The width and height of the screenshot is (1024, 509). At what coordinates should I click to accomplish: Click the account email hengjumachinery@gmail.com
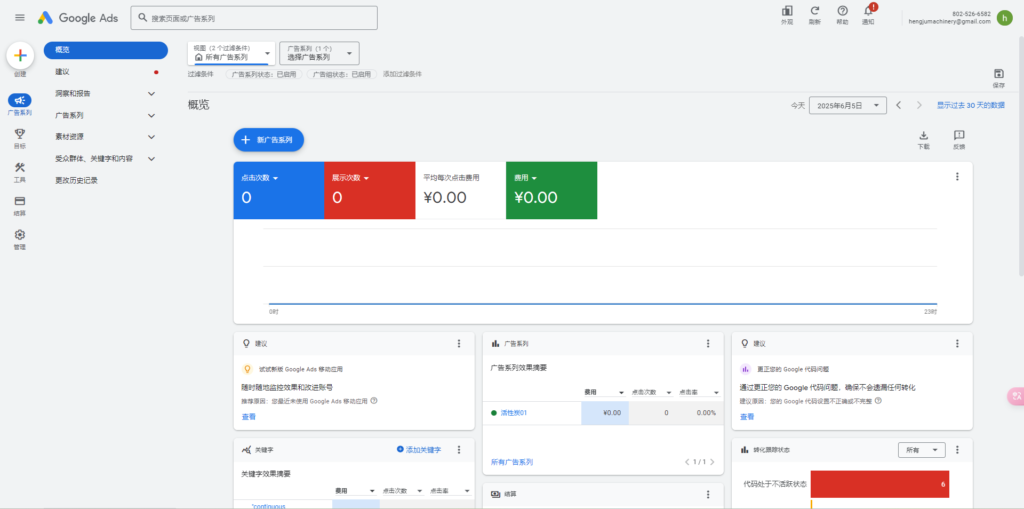point(950,22)
